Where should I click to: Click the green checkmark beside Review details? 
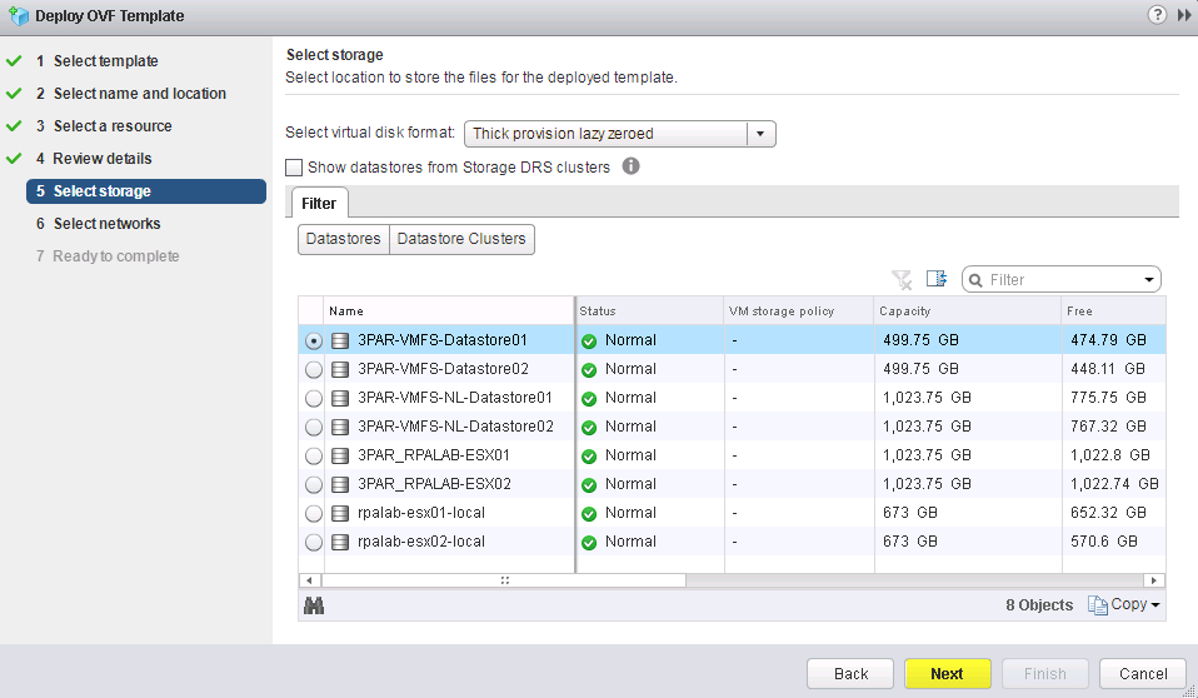tap(14, 158)
